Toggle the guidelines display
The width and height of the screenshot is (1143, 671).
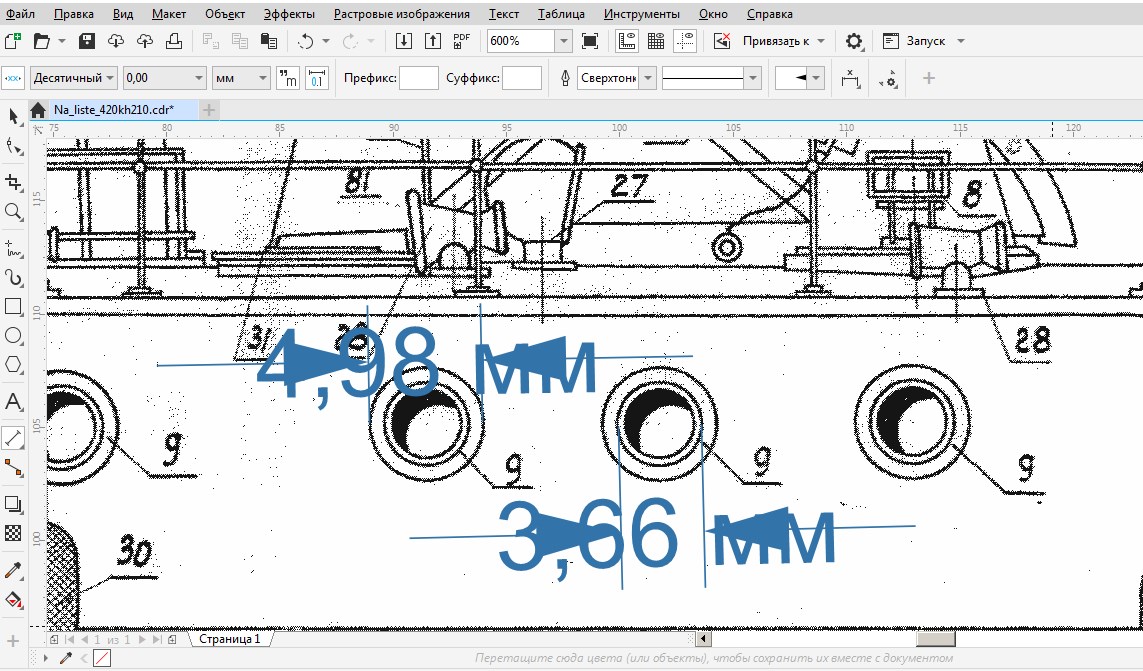pyautogui.click(x=684, y=41)
